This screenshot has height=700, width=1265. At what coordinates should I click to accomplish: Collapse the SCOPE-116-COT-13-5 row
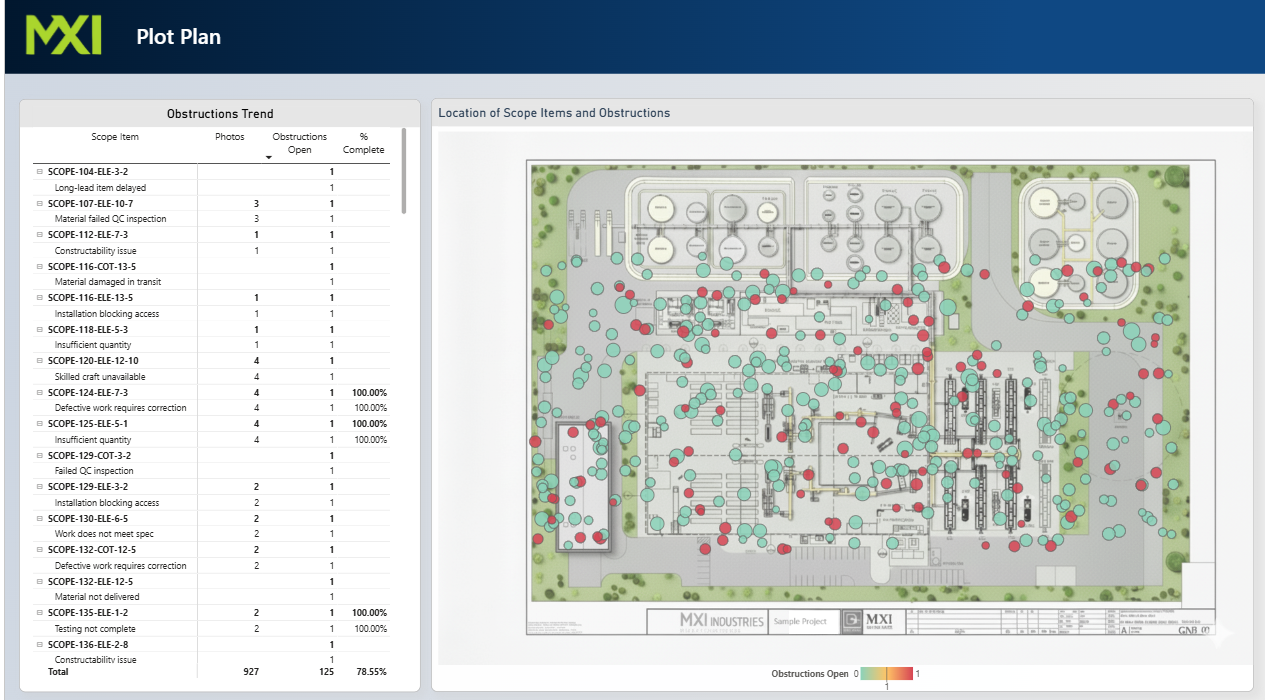(40, 267)
